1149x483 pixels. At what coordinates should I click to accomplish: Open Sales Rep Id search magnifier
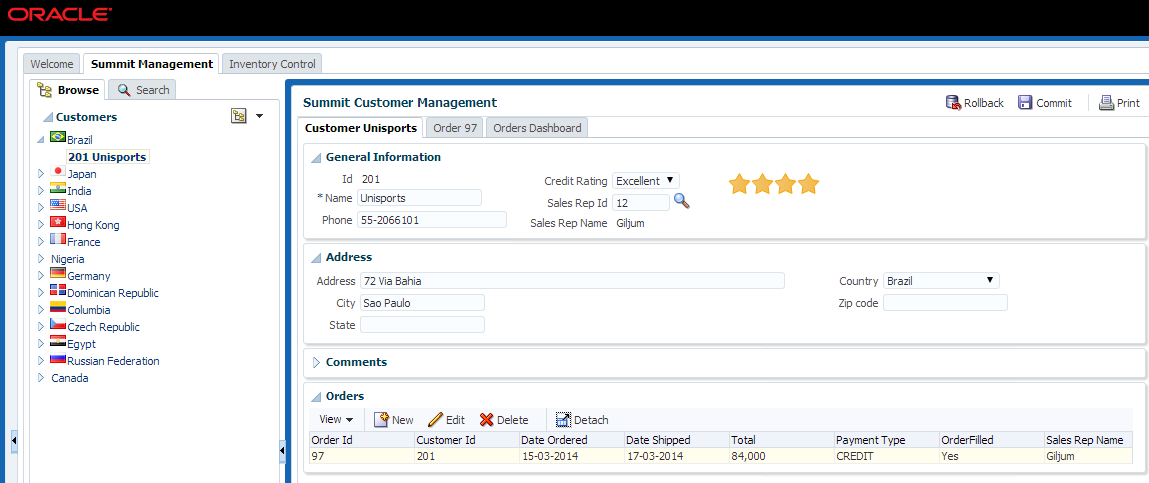681,201
